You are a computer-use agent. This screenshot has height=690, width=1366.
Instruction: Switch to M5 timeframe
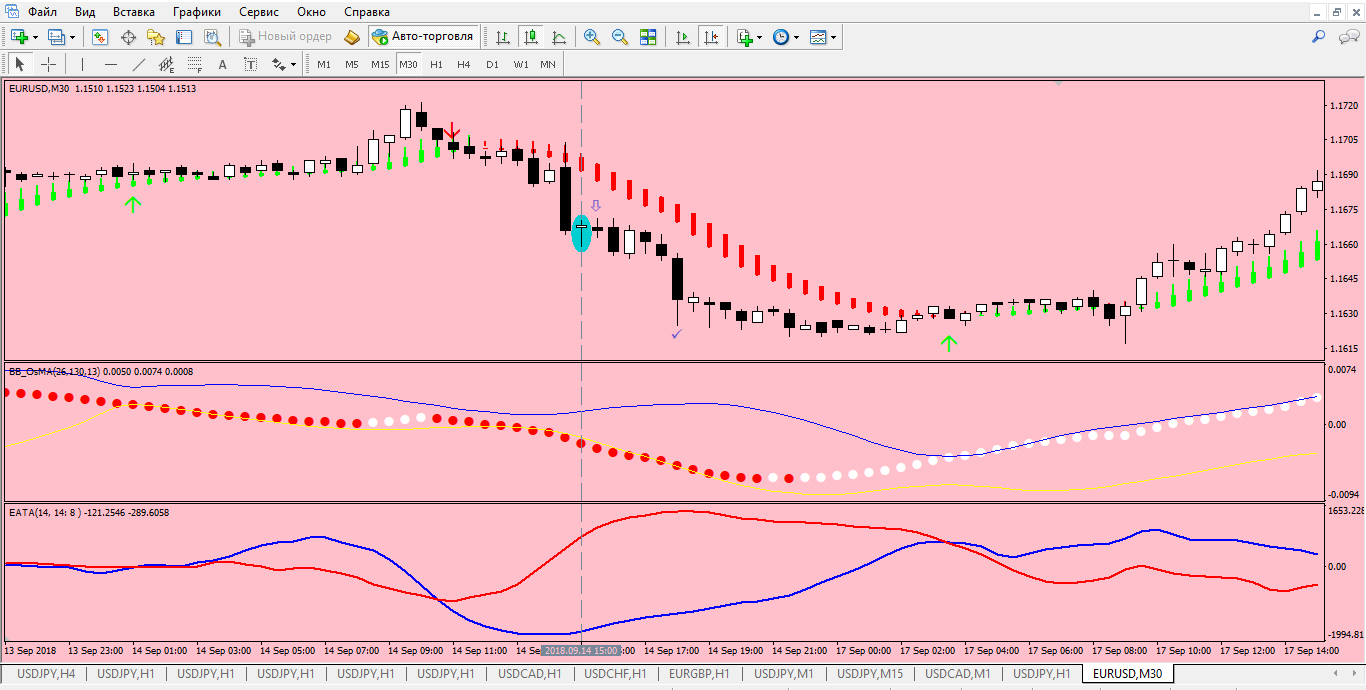click(352, 64)
